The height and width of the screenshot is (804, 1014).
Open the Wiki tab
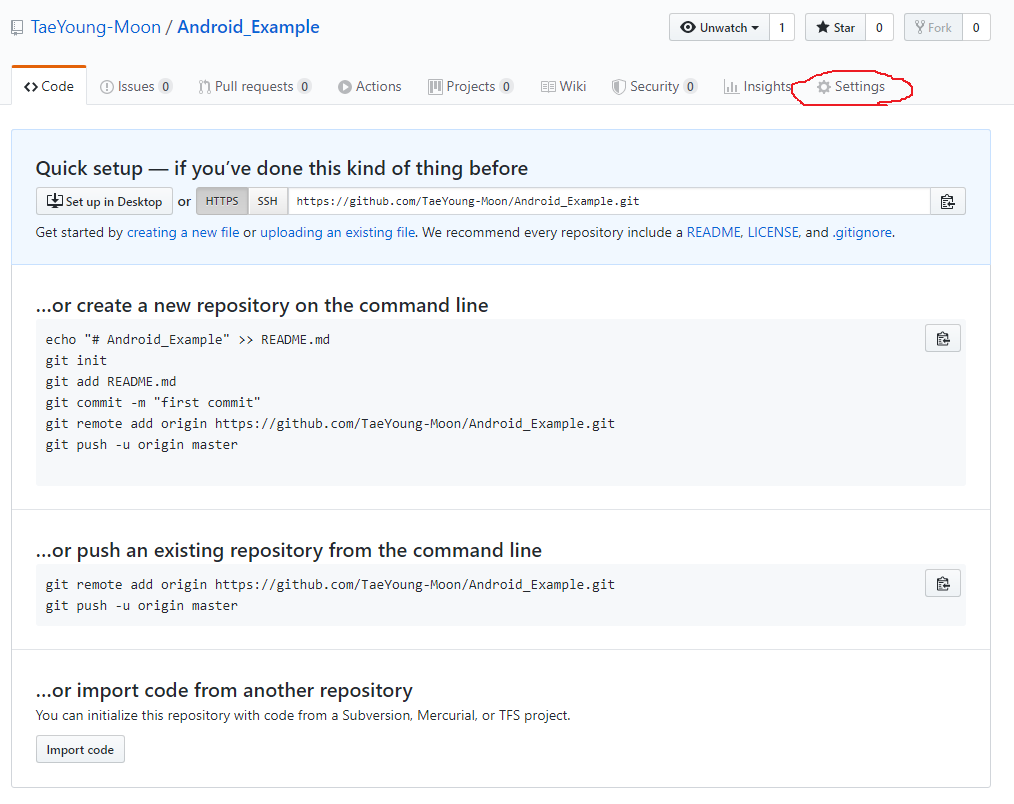pyautogui.click(x=564, y=87)
